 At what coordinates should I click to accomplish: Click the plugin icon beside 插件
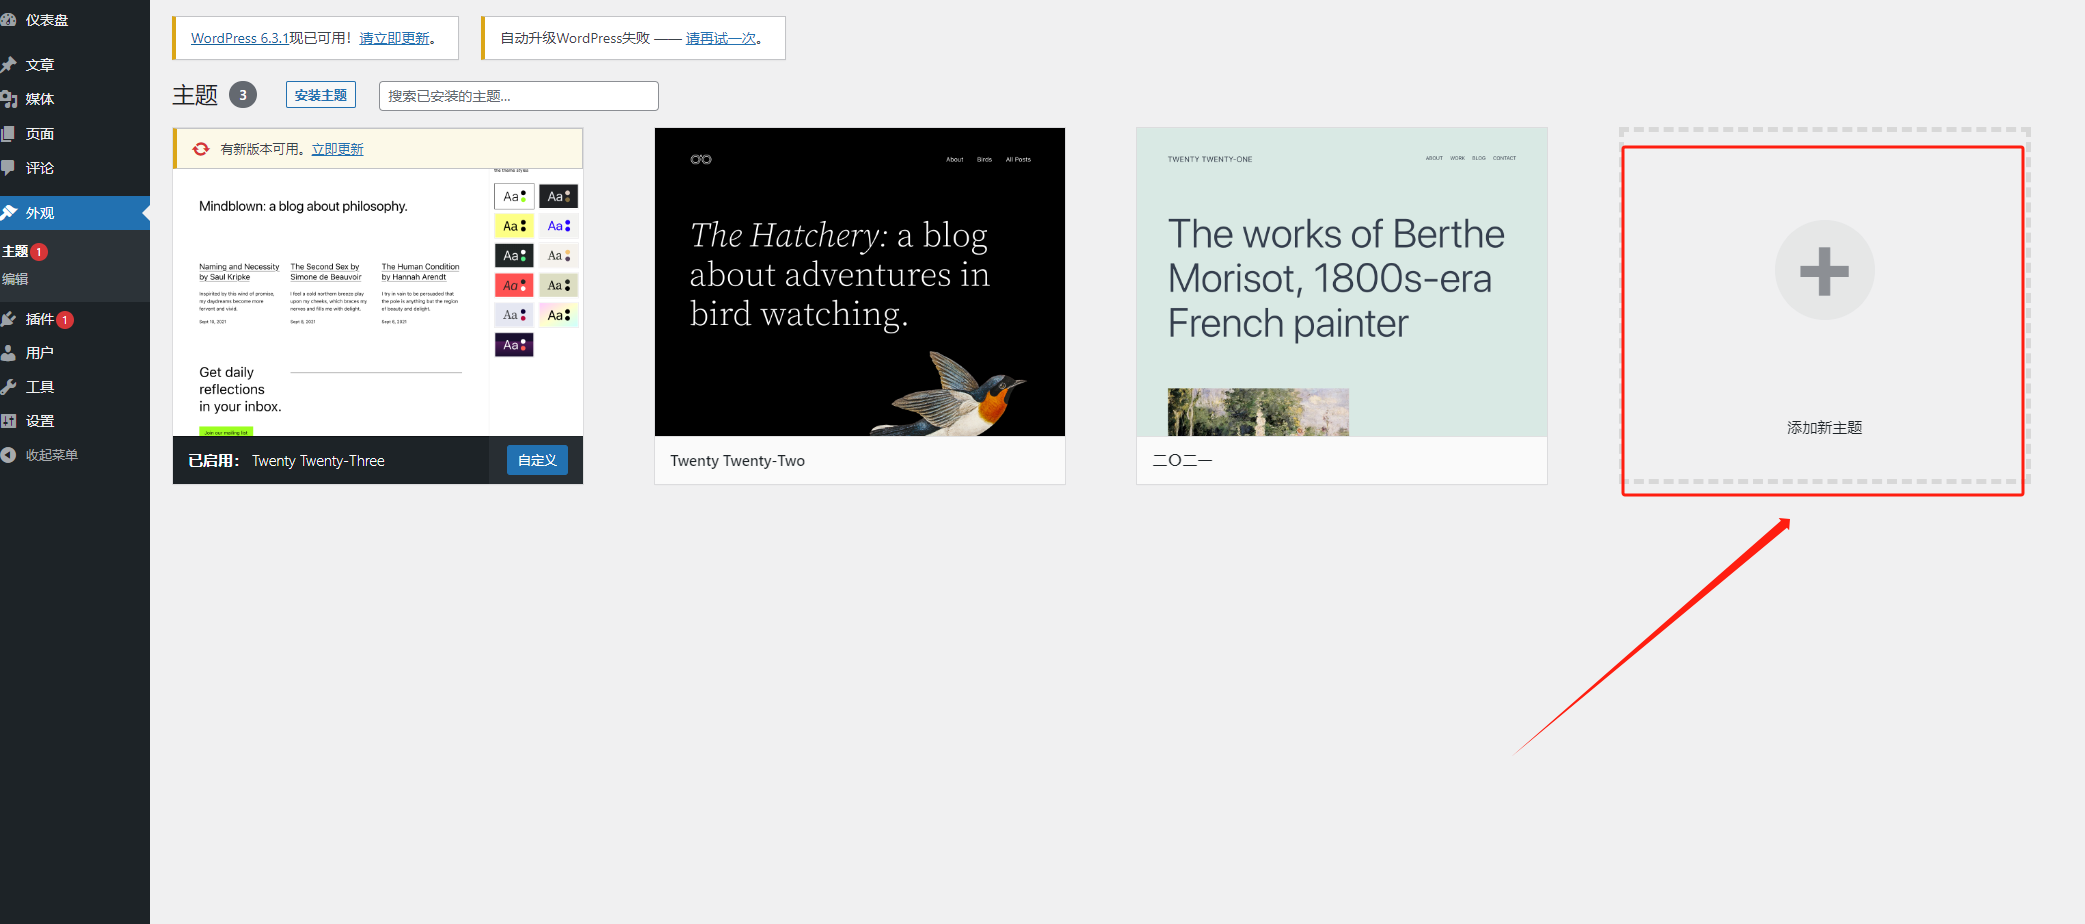tap(8, 319)
